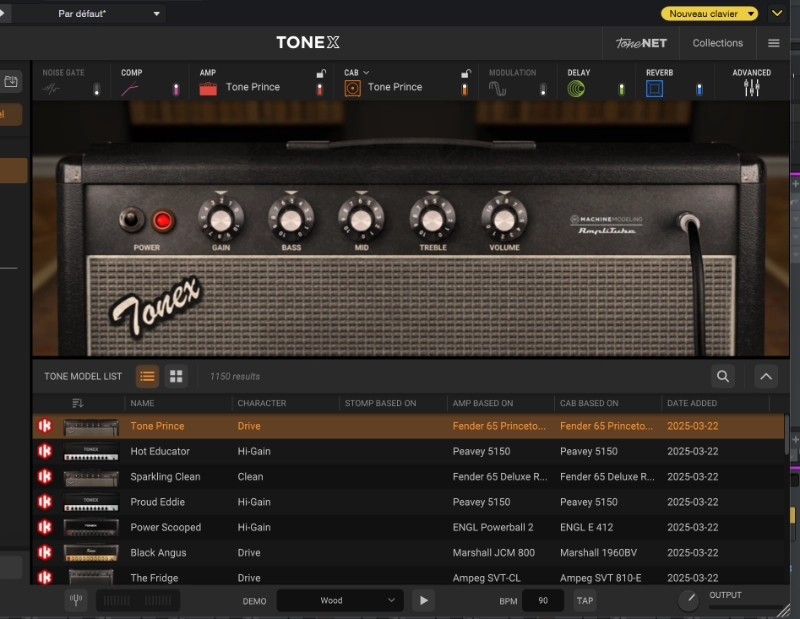800x619 pixels.
Task: Click the sort order icon in header
Action: click(78, 403)
